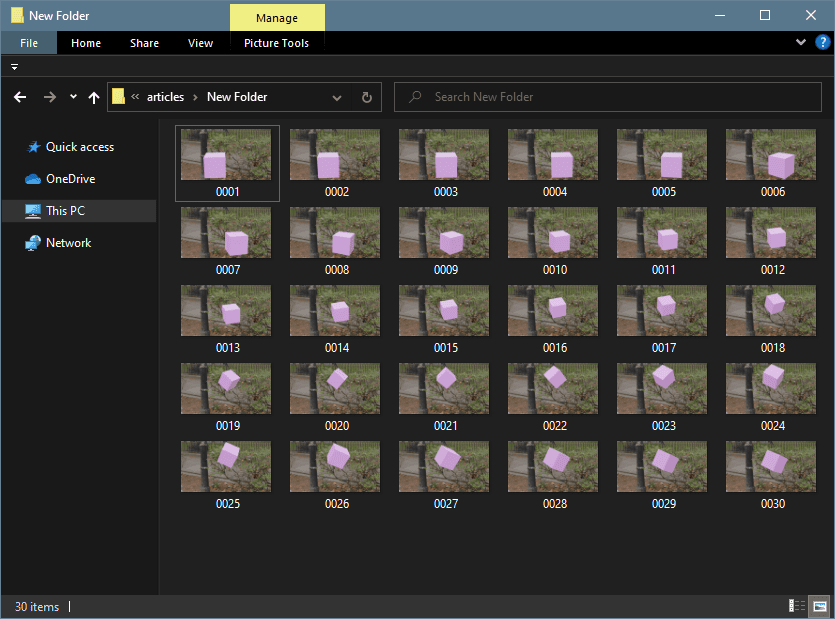
Task: Click articles in the breadcrumb path
Action: click(166, 97)
